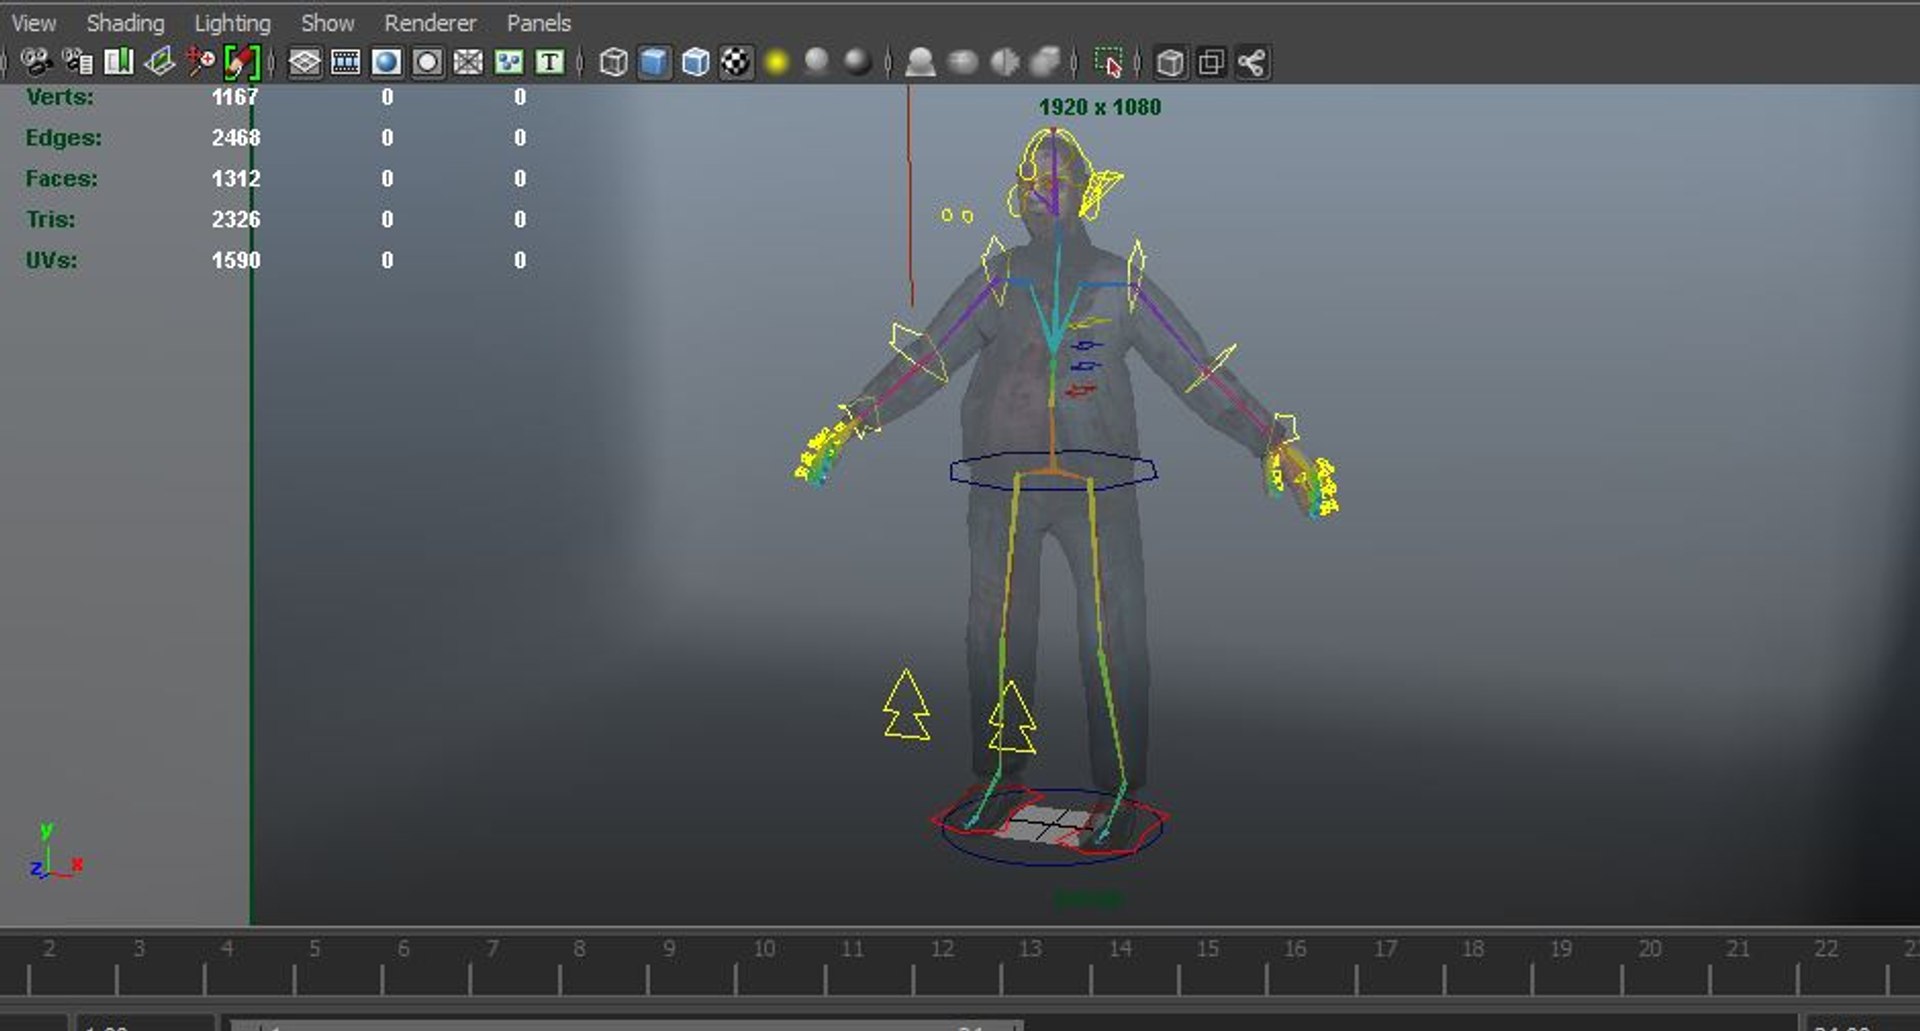Click the X-Ray Joints icon
This screenshot has height=1031, width=1920.
1252,62
